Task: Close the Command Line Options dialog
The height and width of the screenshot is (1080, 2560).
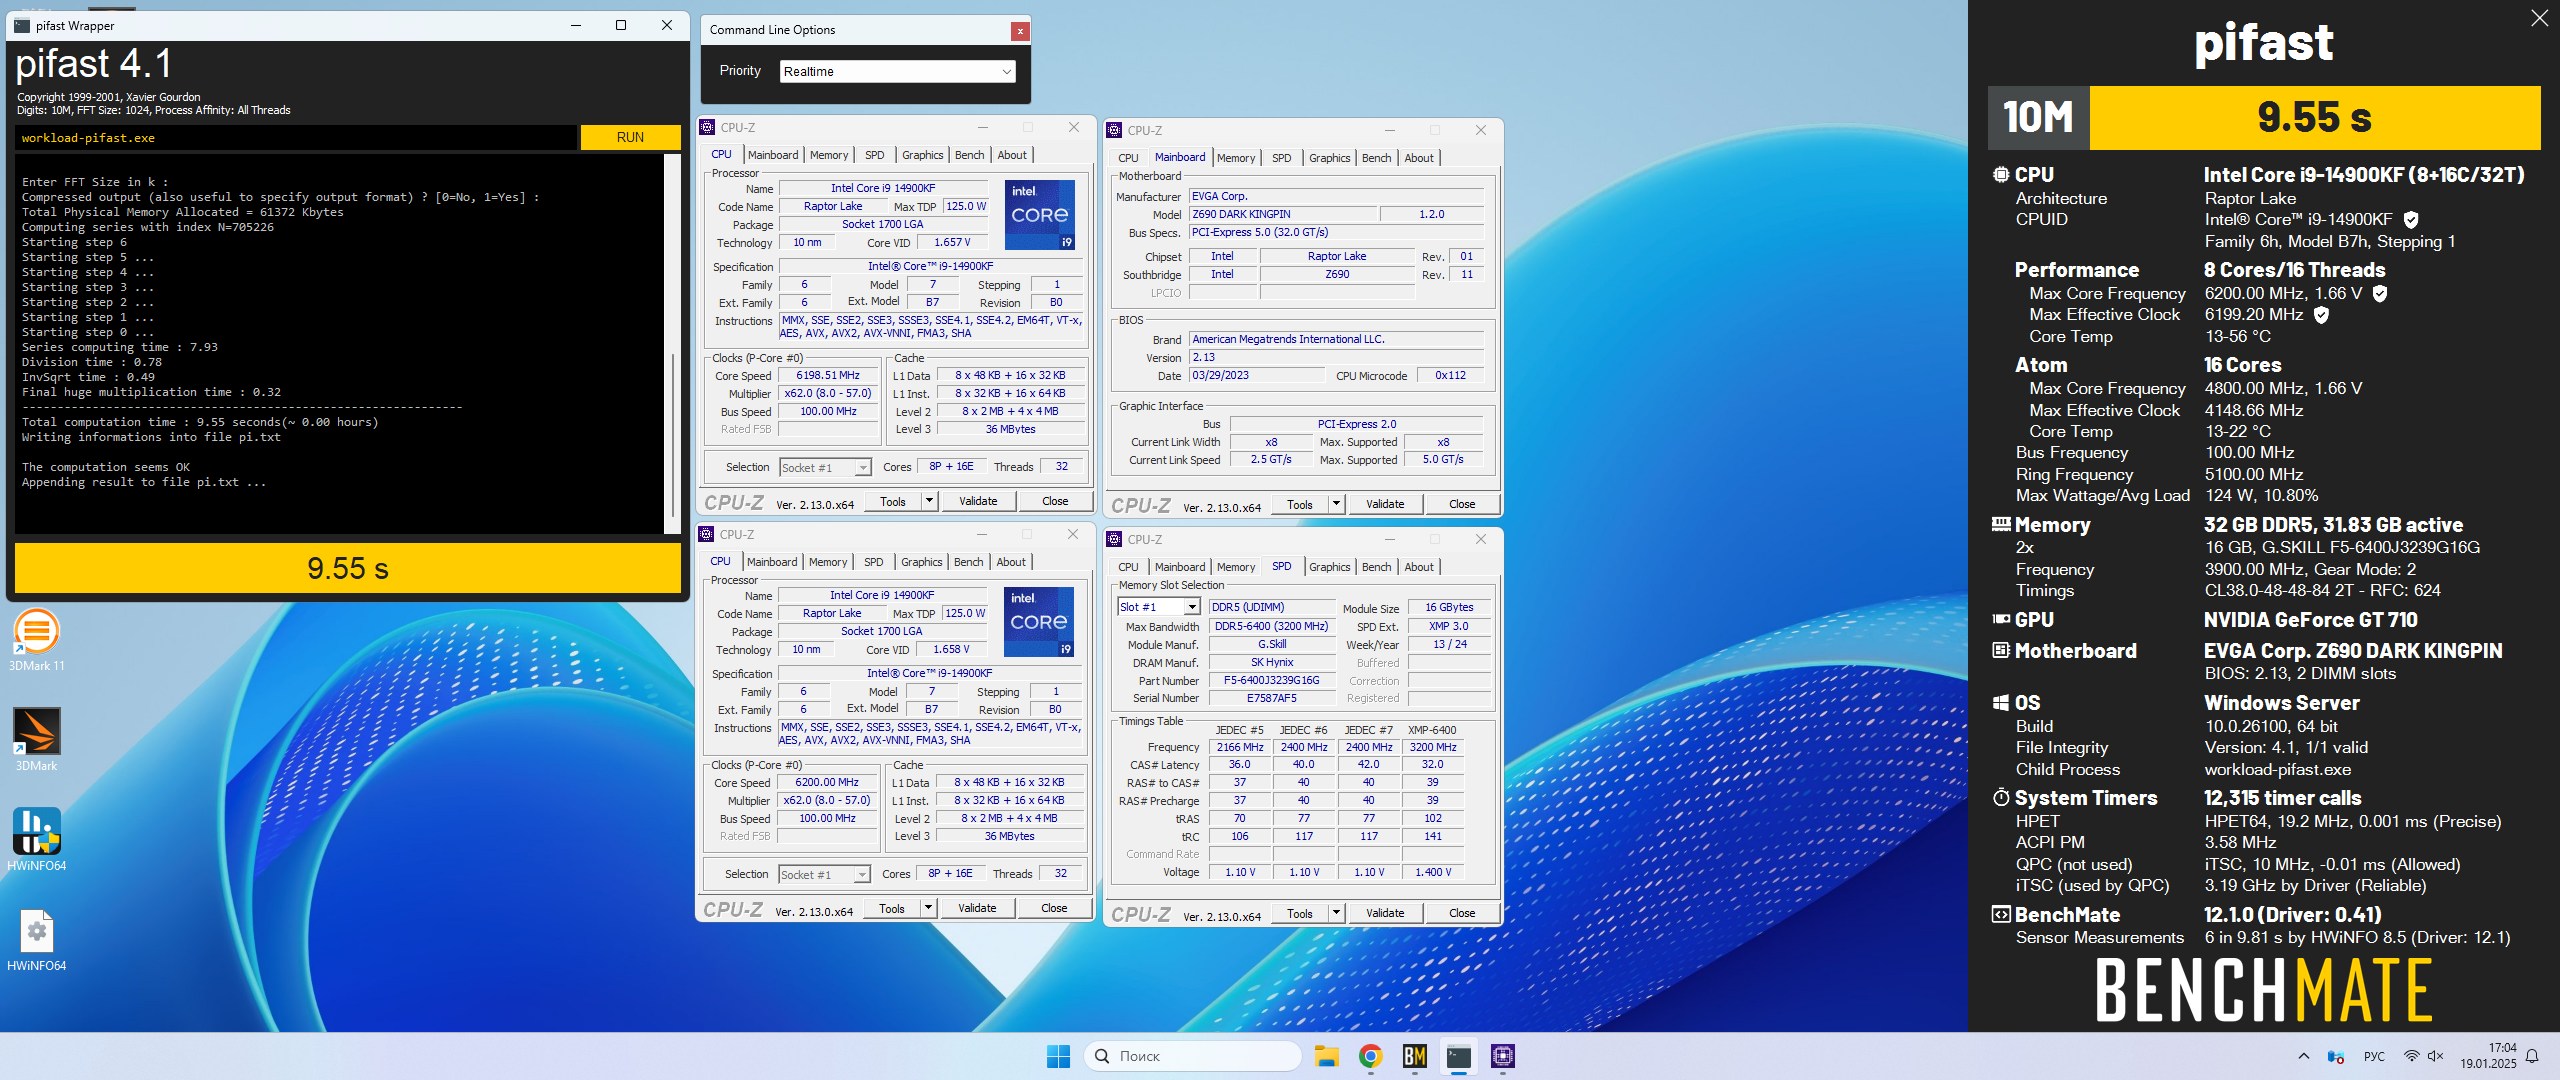Action: point(1019,31)
